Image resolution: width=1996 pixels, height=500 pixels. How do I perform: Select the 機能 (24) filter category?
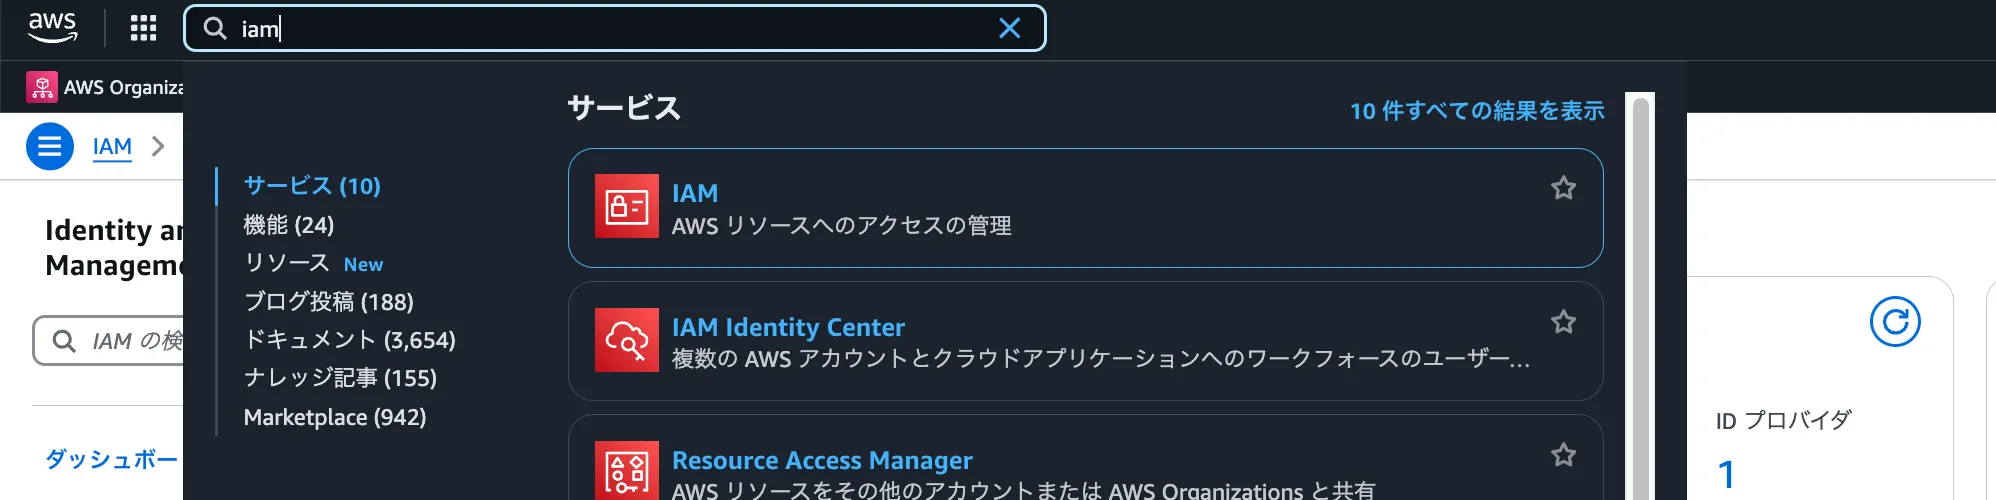(x=289, y=225)
